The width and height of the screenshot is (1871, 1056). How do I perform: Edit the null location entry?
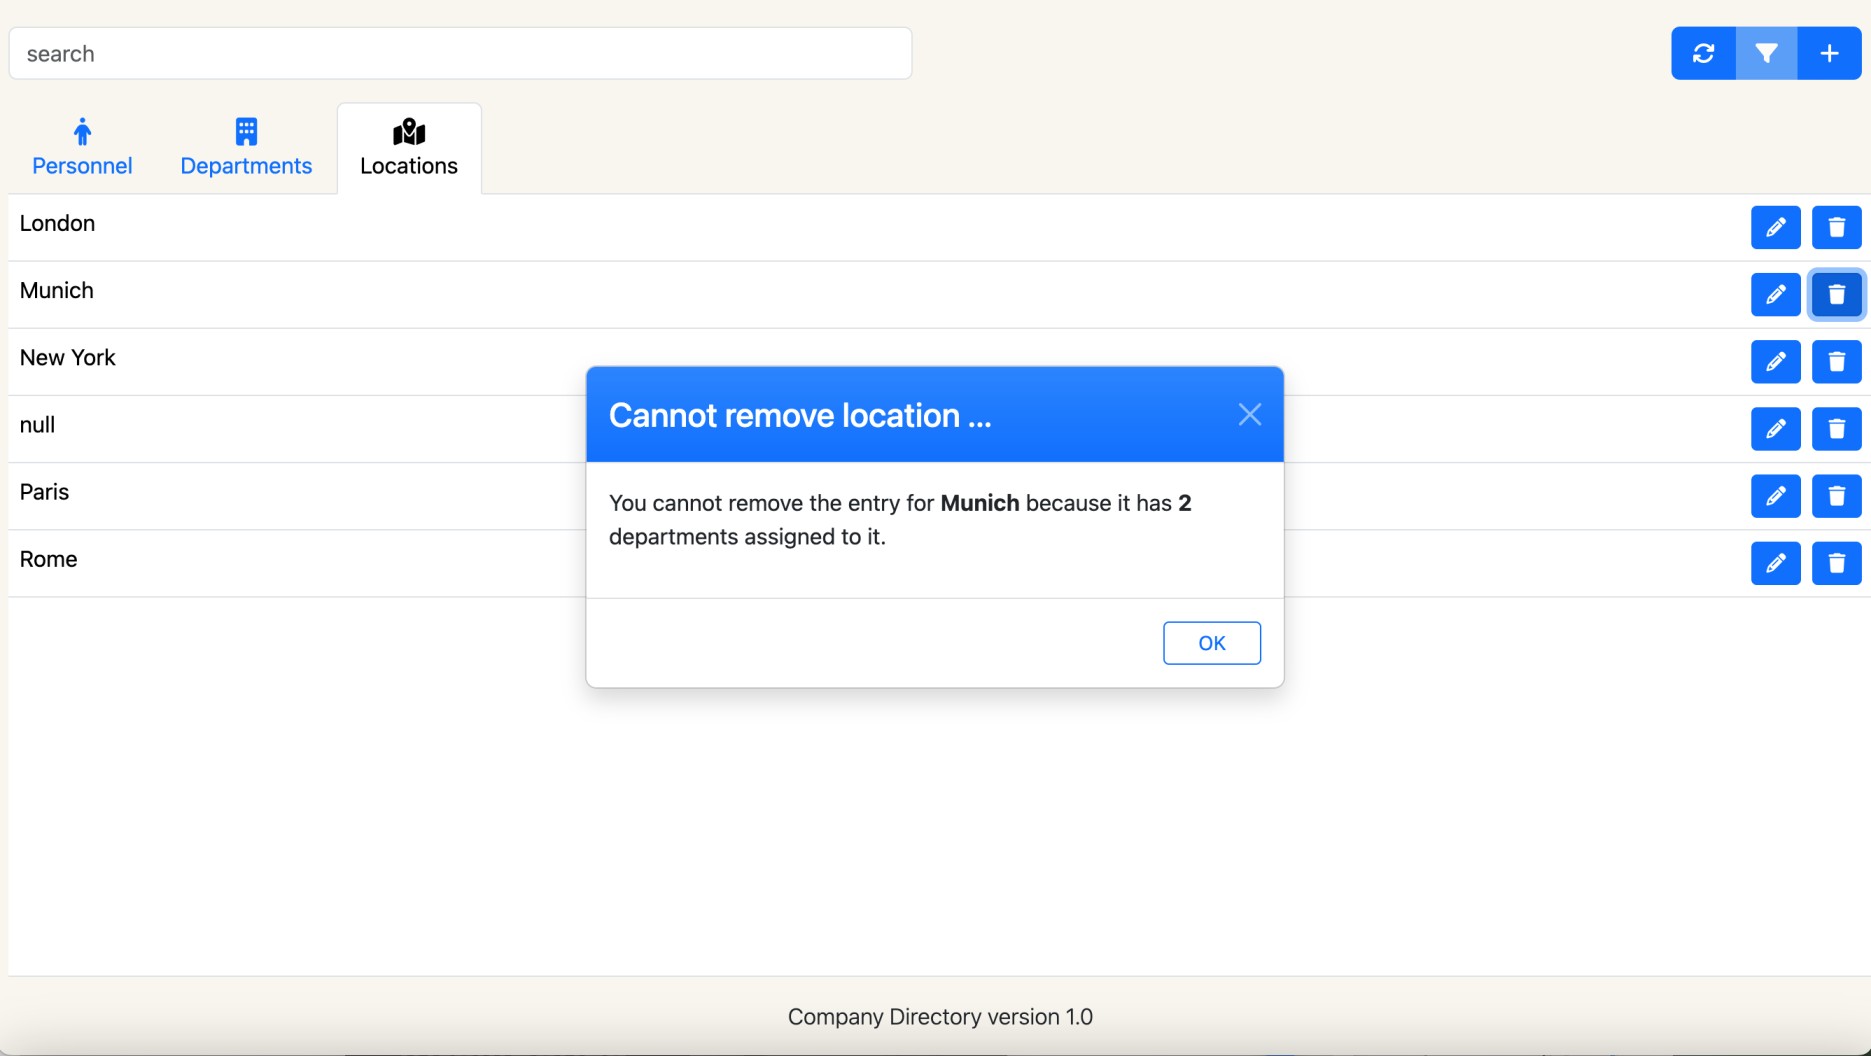1775,429
